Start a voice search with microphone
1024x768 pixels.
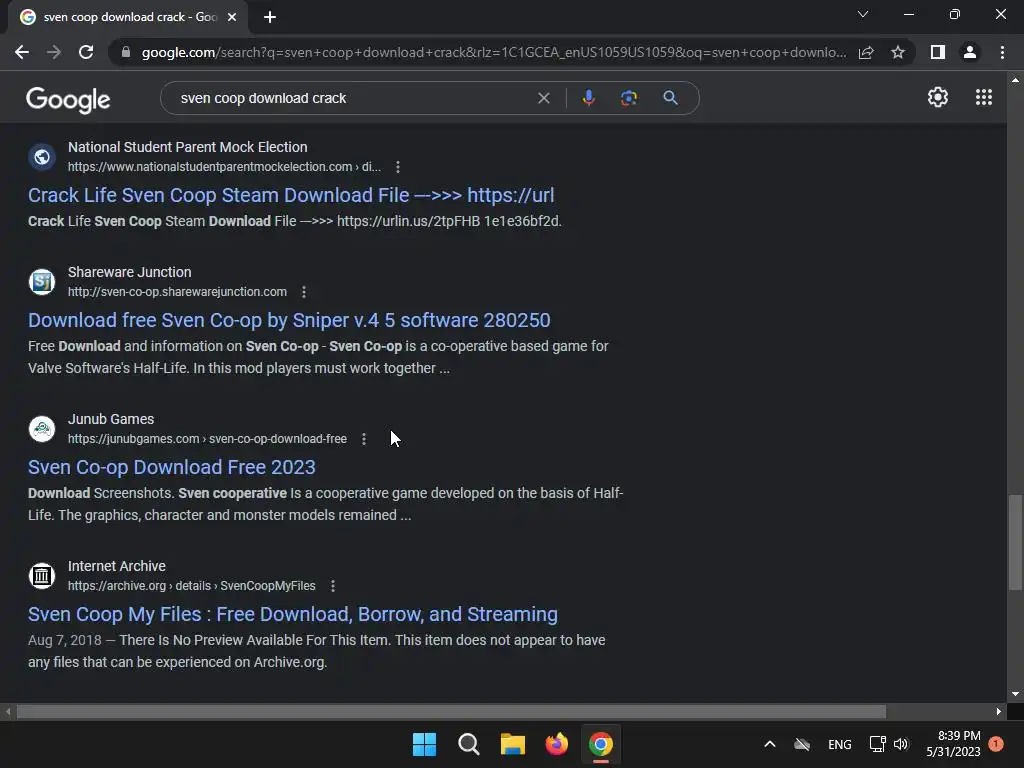588,98
